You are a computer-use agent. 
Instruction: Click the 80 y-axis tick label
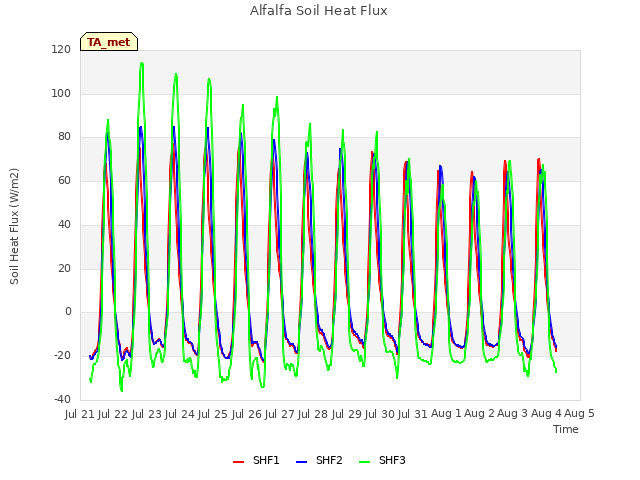pos(64,137)
